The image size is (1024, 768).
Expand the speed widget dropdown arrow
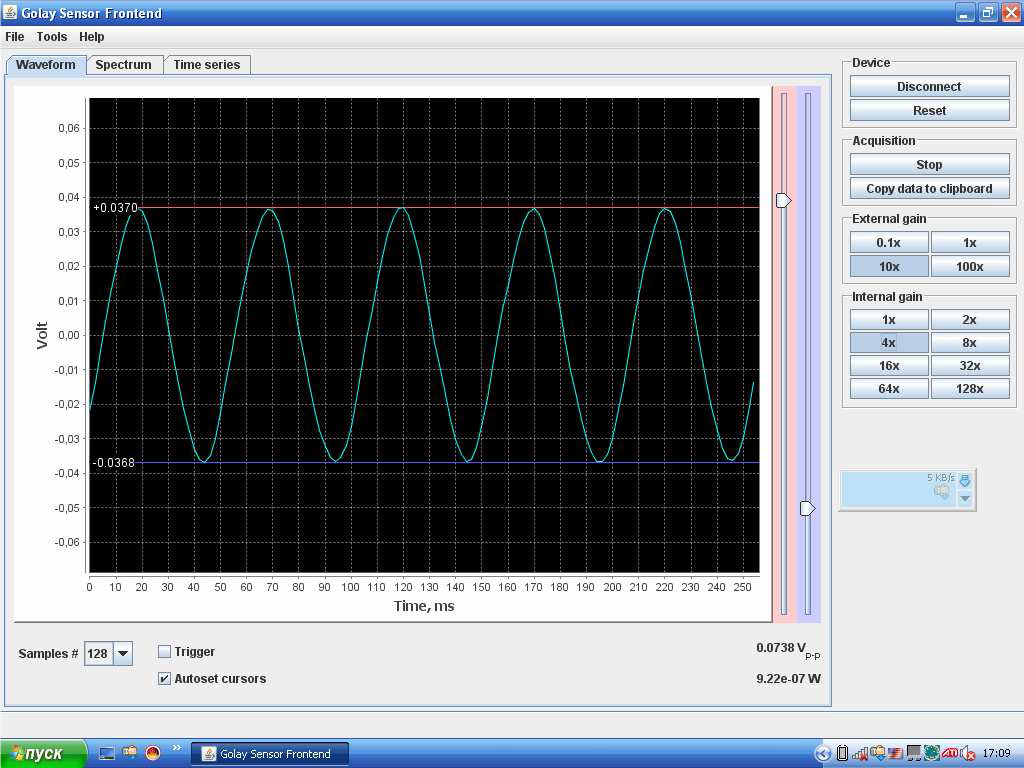tap(965, 498)
